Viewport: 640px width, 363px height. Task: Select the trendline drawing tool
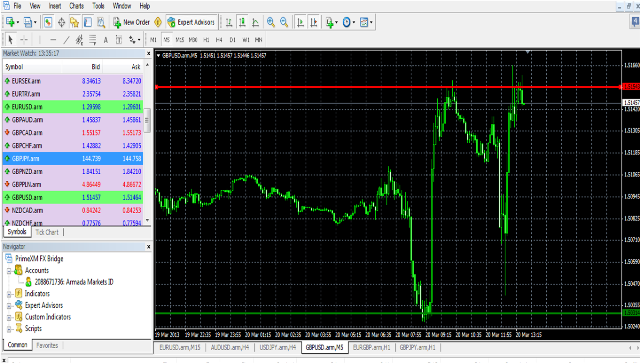tap(66, 40)
